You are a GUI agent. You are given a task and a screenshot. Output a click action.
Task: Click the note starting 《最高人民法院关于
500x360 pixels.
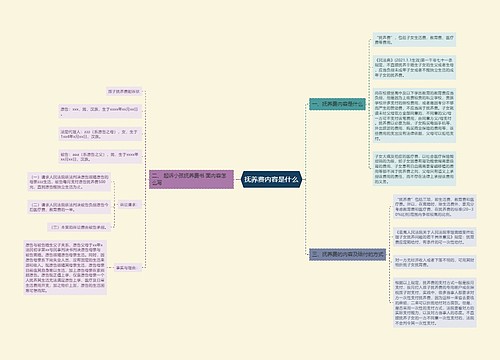pyautogui.click(x=435, y=237)
